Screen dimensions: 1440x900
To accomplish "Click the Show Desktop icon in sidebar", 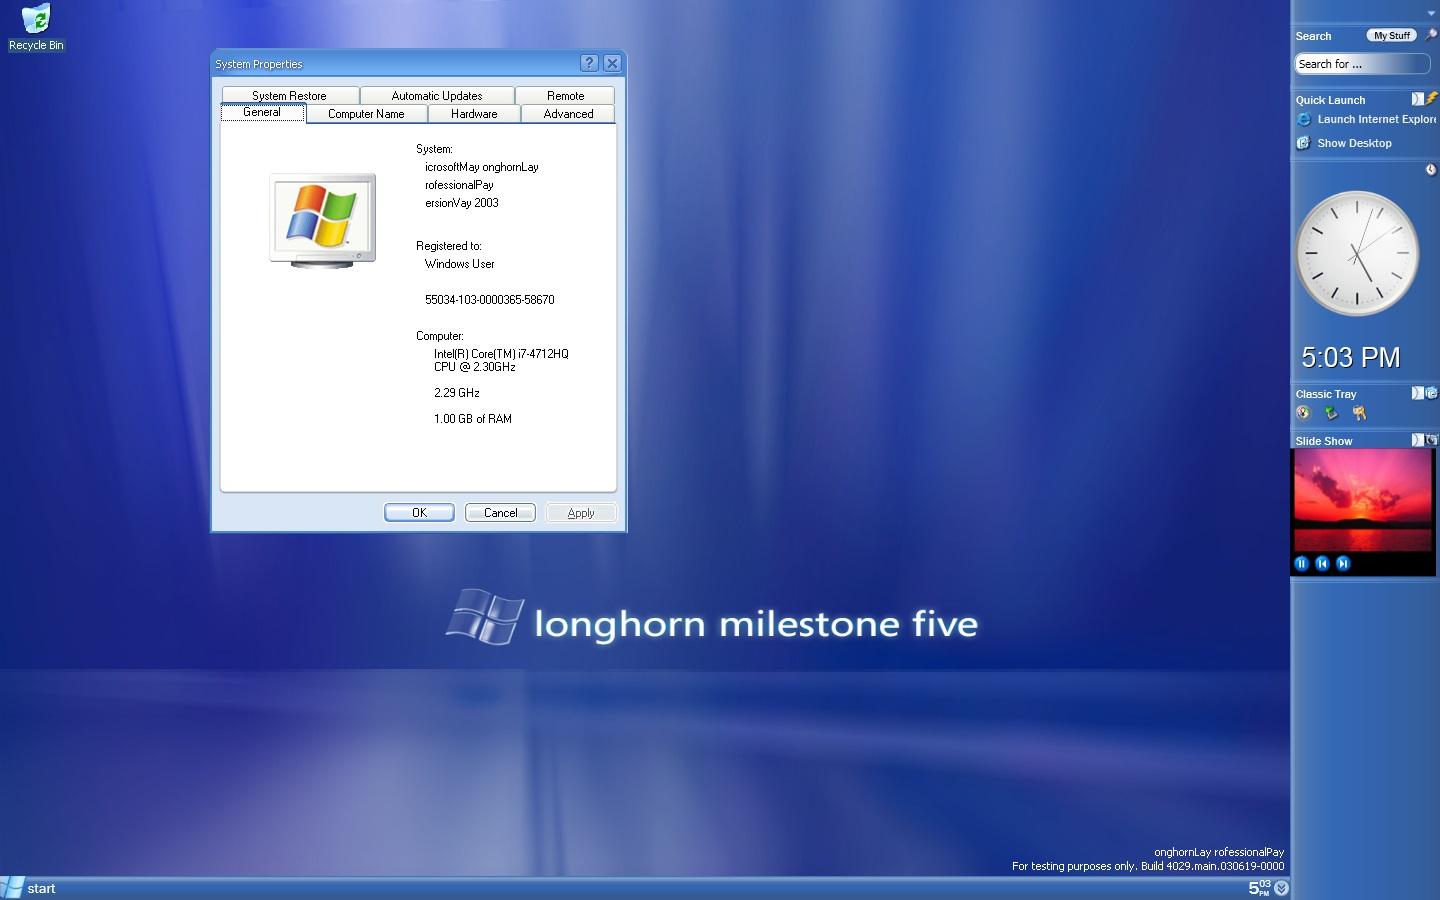I will point(1303,143).
